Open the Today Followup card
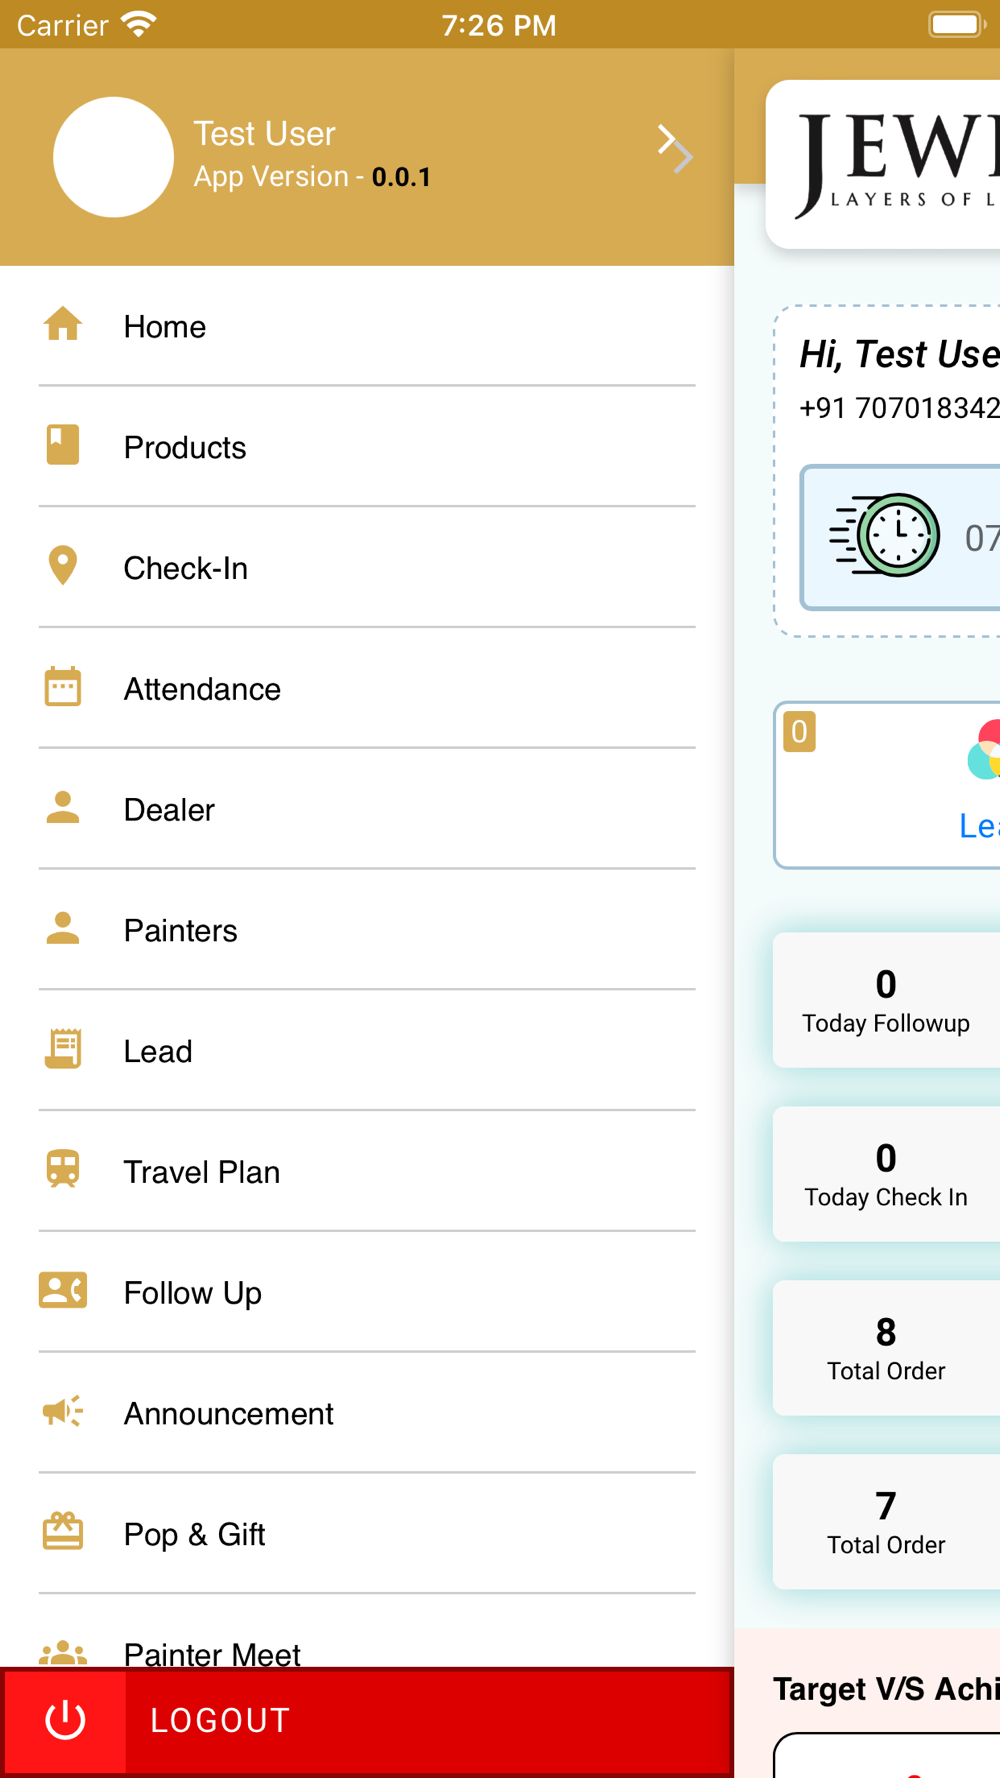This screenshot has width=1000, height=1778. click(886, 1000)
